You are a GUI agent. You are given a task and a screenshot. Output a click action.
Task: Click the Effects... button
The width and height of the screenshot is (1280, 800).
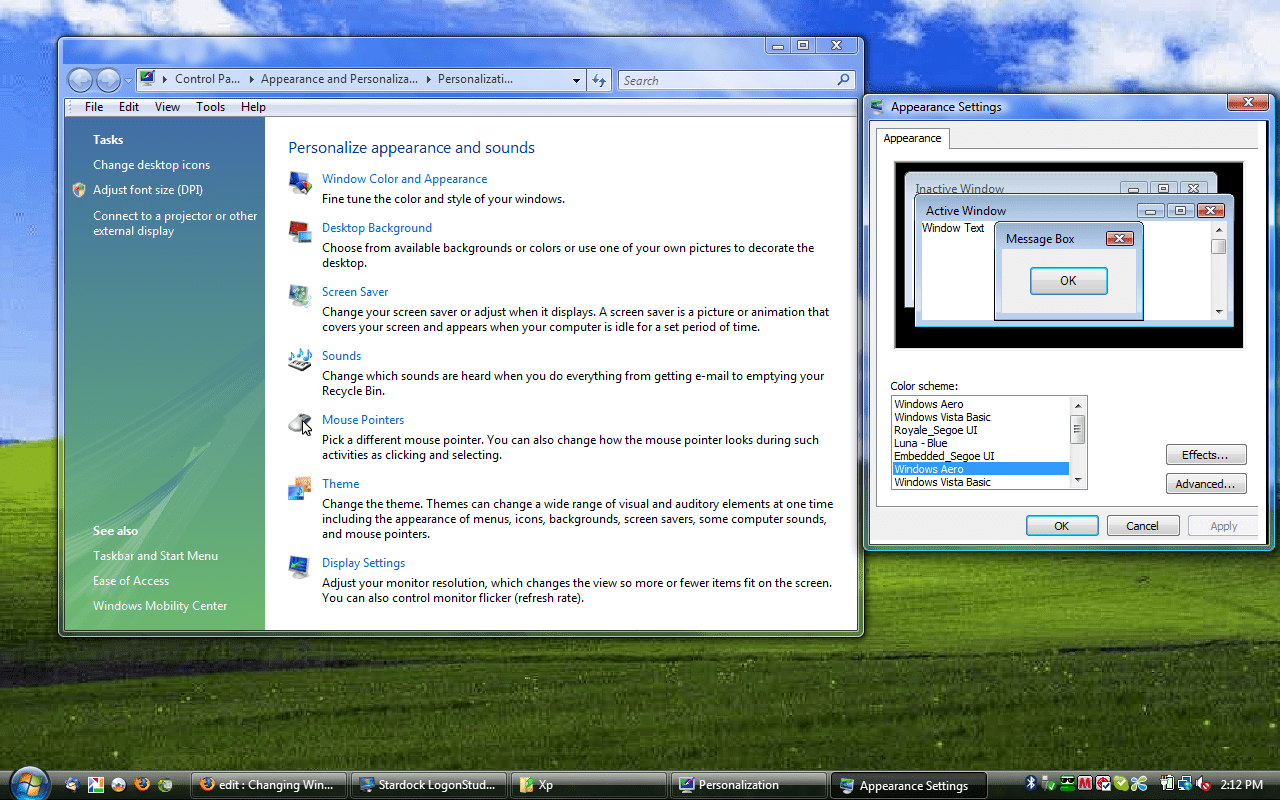(x=1205, y=453)
